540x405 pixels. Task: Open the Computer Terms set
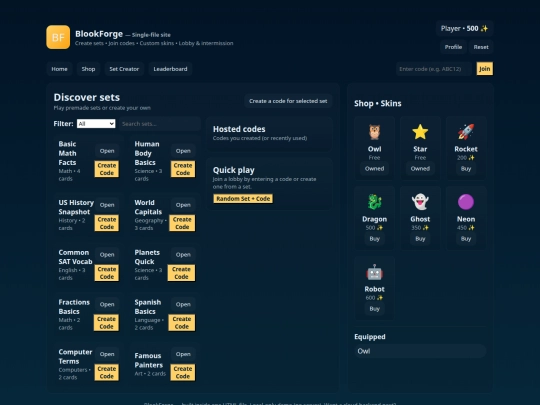pos(107,354)
